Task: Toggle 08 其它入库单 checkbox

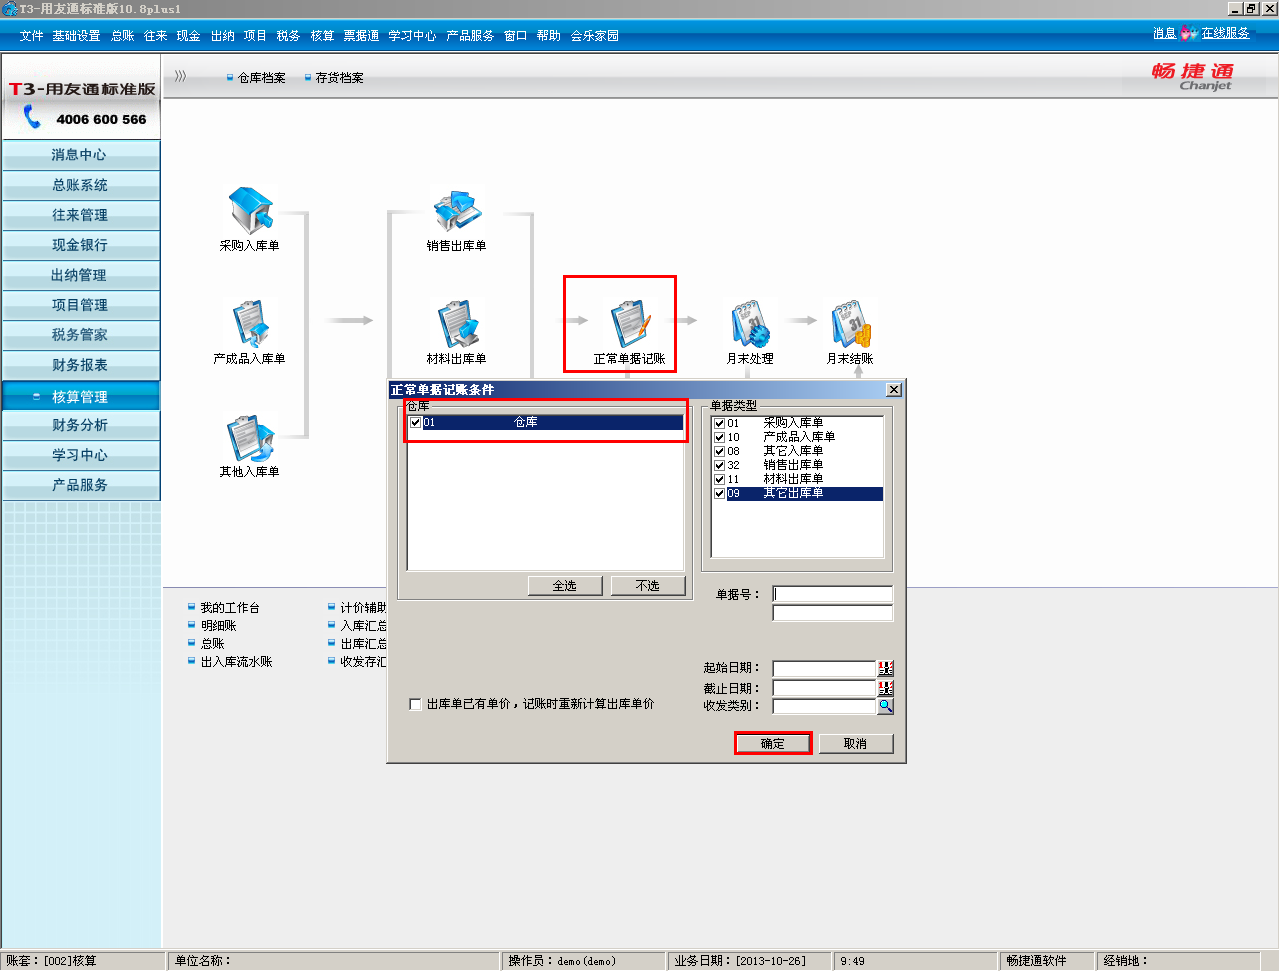Action: tap(719, 451)
